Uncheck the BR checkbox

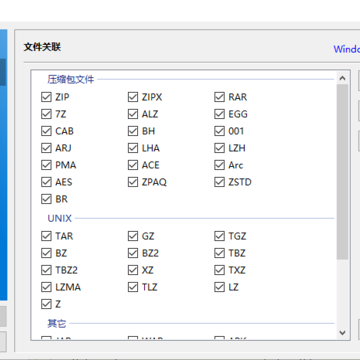tap(46, 199)
